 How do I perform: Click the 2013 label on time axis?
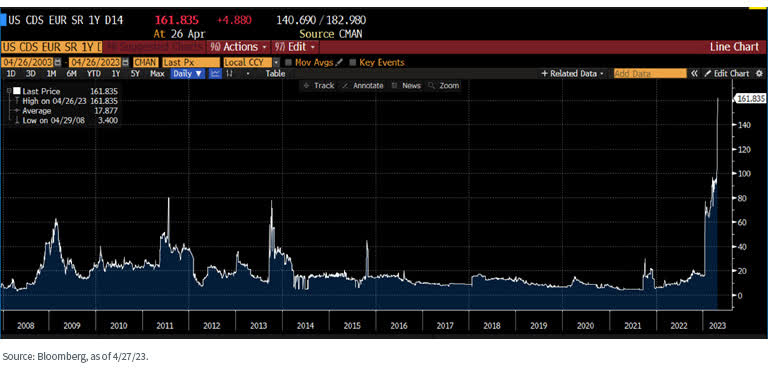258,325
